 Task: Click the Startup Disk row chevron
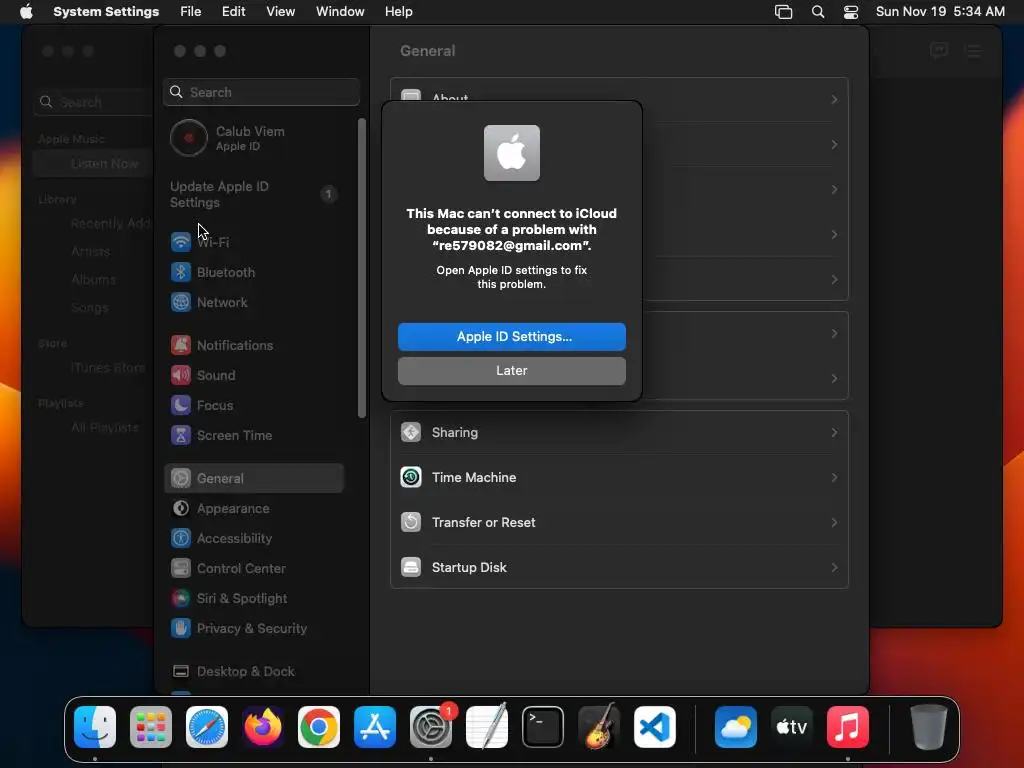tap(834, 567)
